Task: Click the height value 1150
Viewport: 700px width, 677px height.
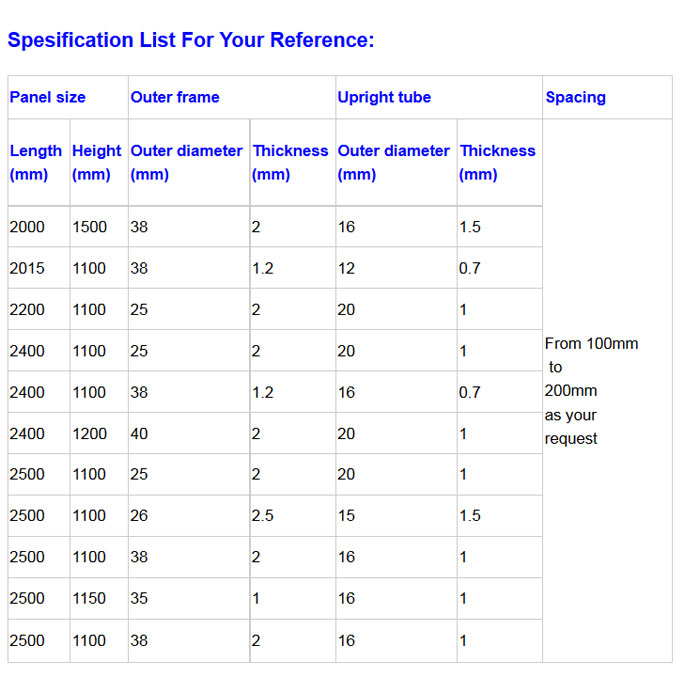Action: click(89, 598)
